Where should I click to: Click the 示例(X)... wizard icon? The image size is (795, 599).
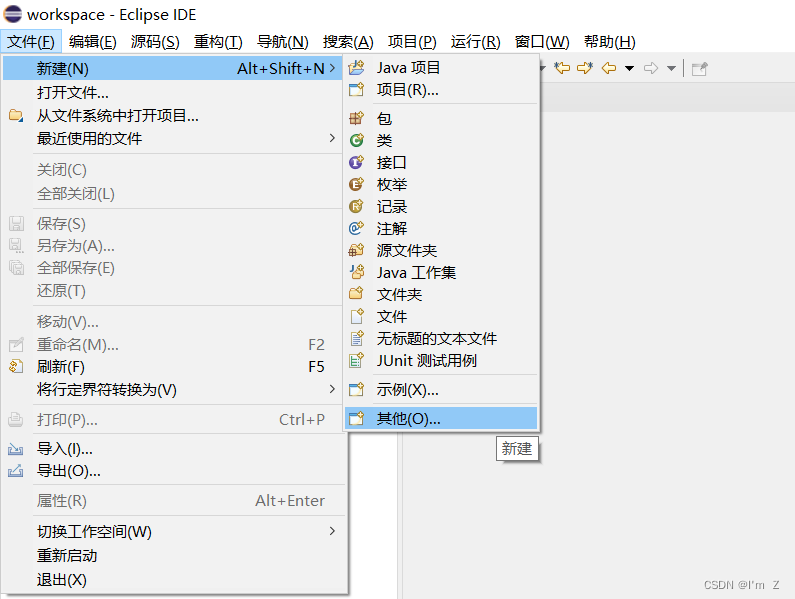pos(356,390)
